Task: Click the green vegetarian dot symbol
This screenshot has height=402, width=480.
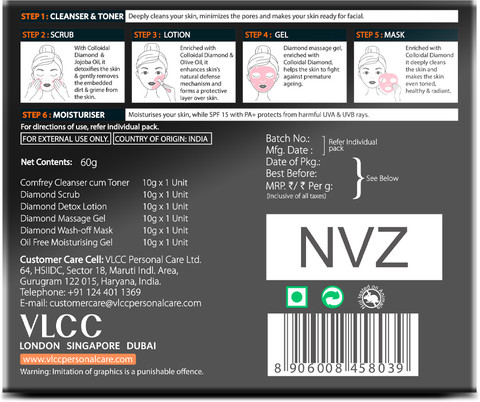Action: (297, 297)
